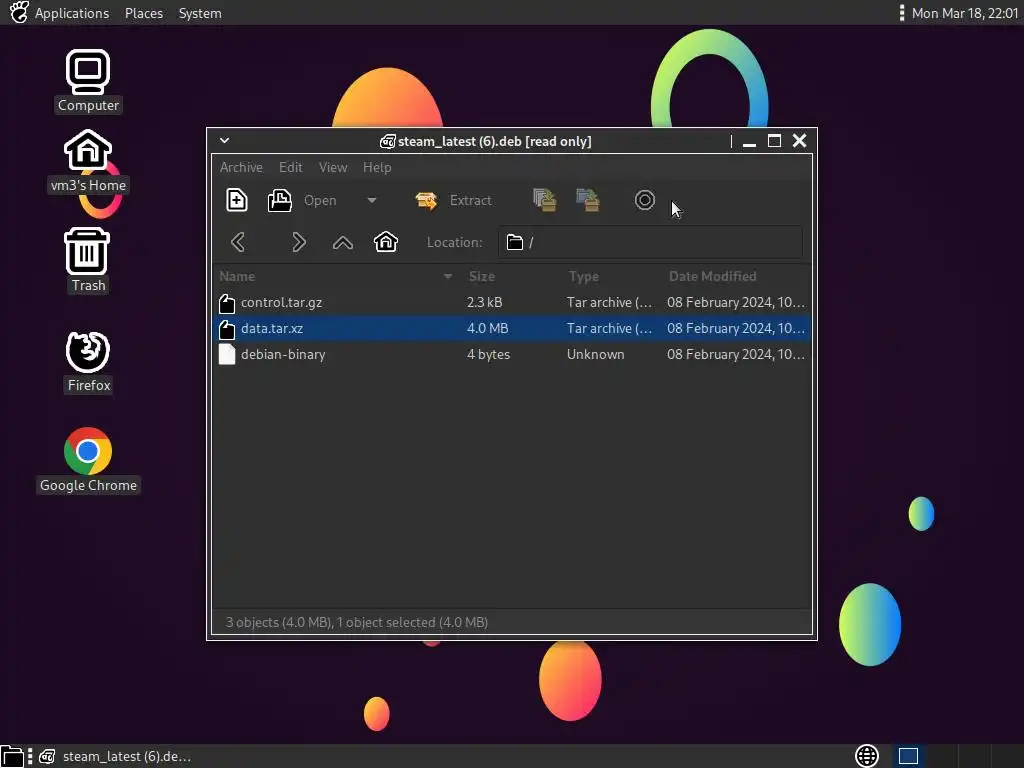The image size is (1024, 768).
Task: Go back with the left arrow
Action: tap(238, 242)
